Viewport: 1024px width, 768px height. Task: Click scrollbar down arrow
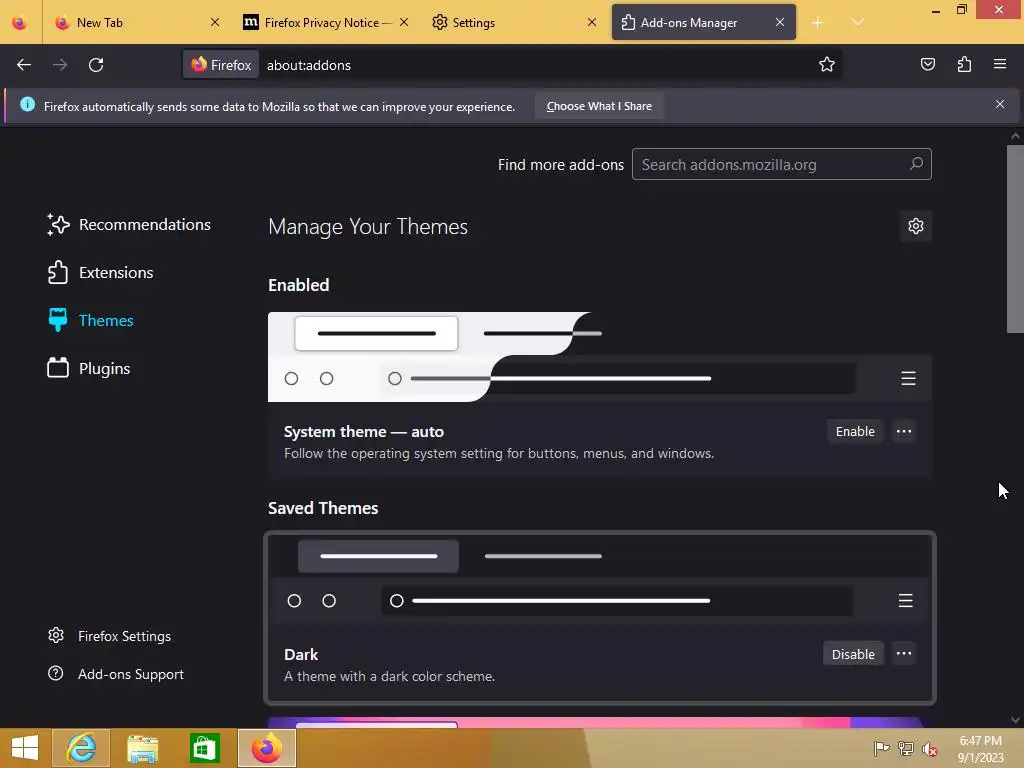tap(1015, 720)
